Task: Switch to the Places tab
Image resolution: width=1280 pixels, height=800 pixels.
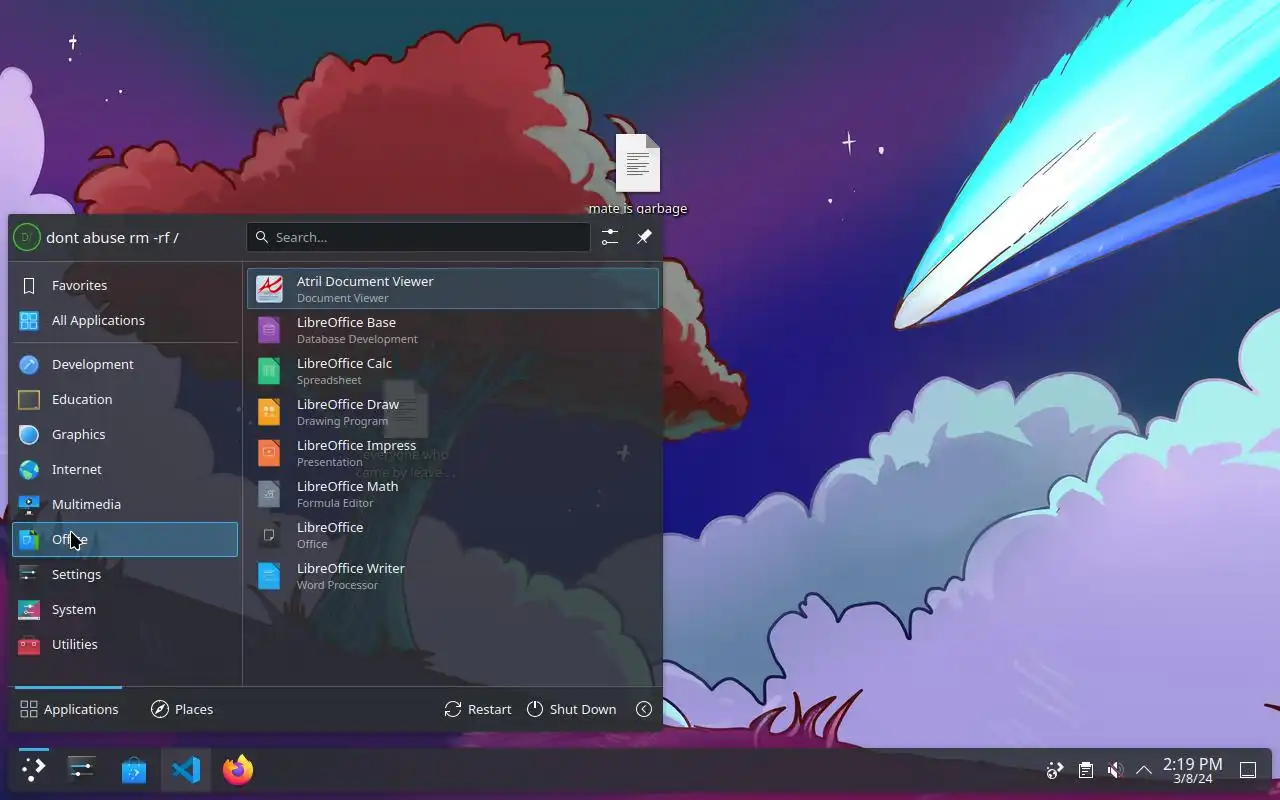Action: (x=182, y=709)
